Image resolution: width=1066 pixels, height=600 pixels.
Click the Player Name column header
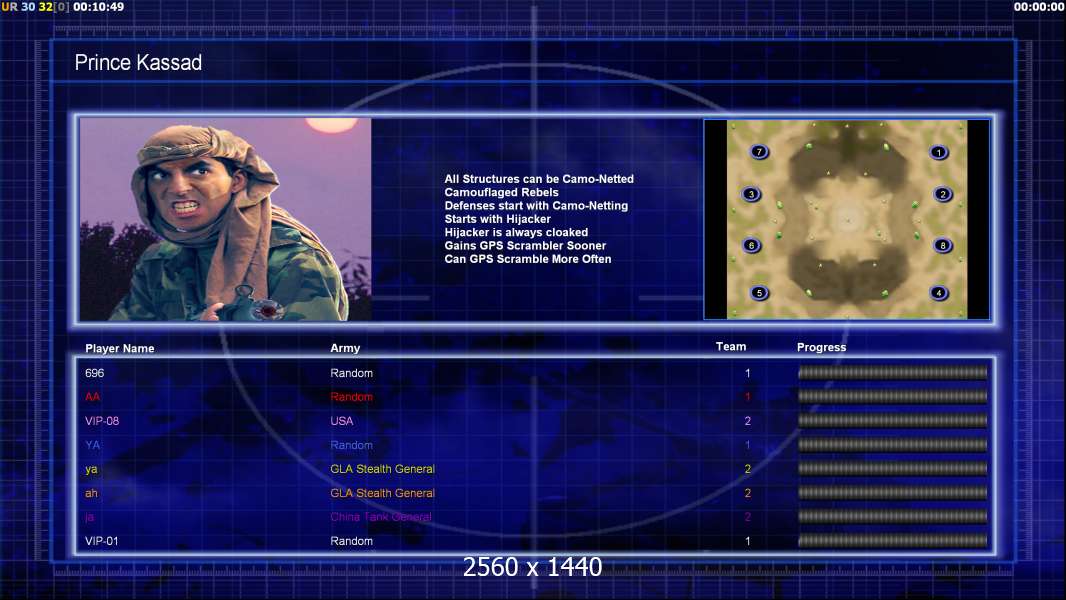tap(120, 349)
